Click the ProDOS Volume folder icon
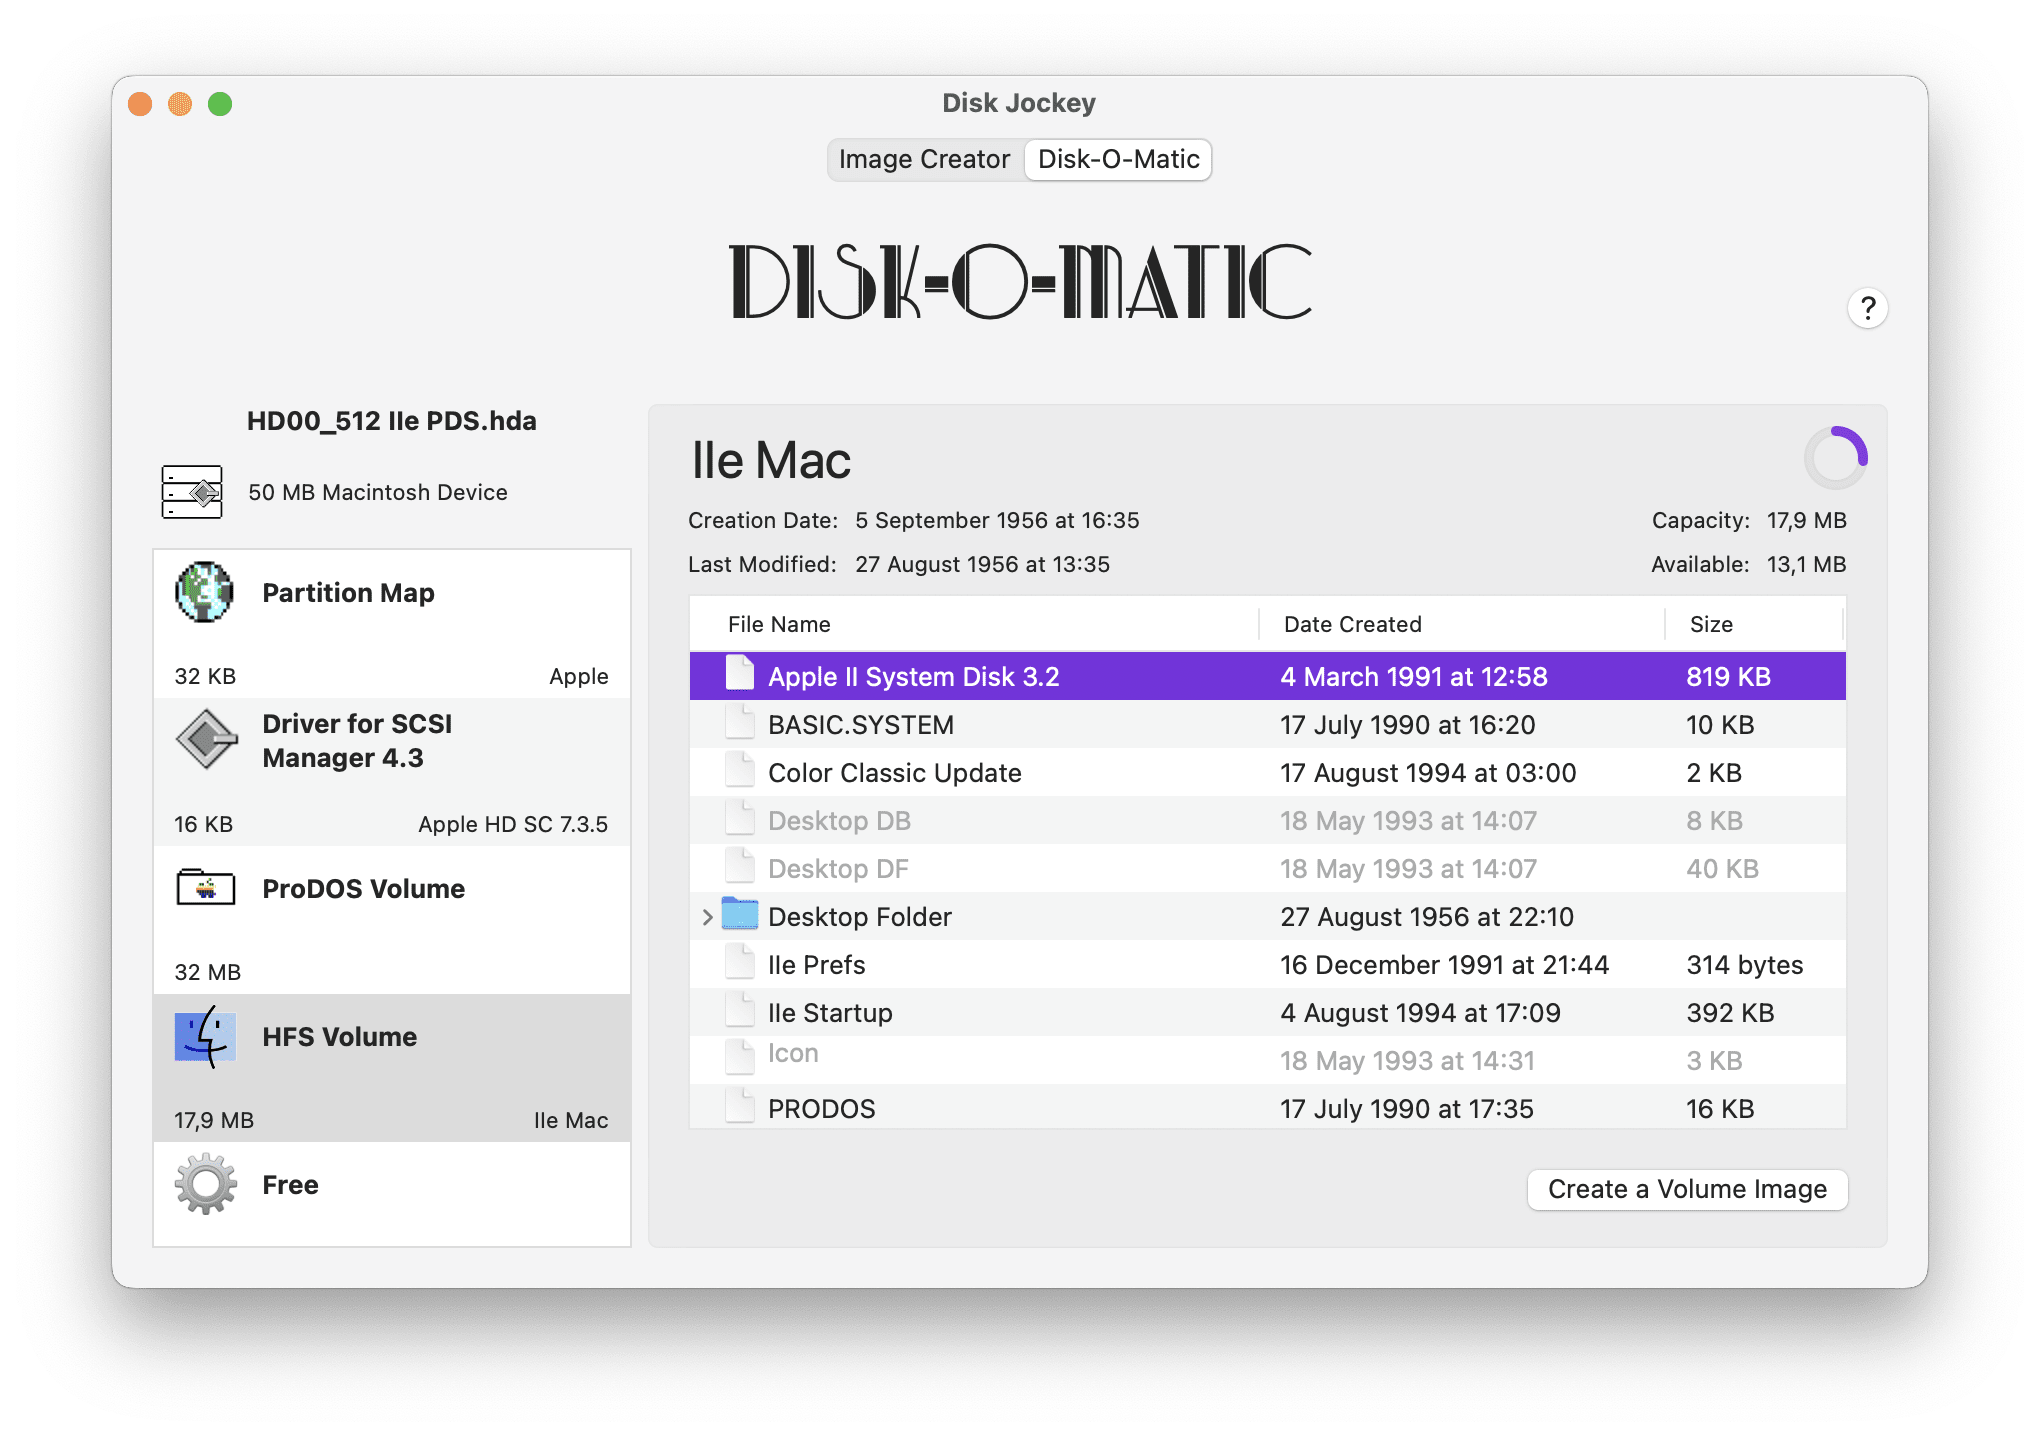 206,887
